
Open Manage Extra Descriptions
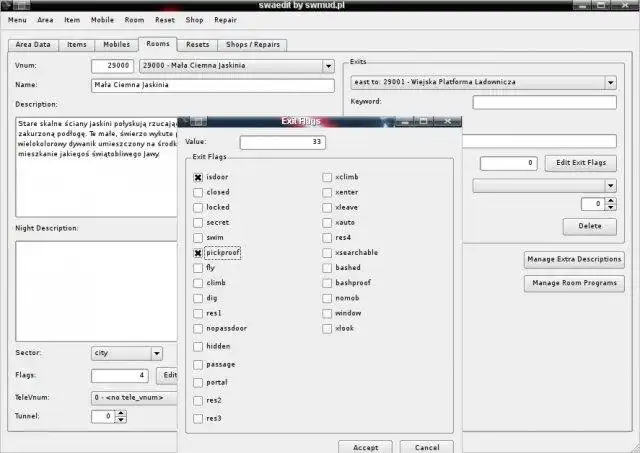tap(574, 260)
